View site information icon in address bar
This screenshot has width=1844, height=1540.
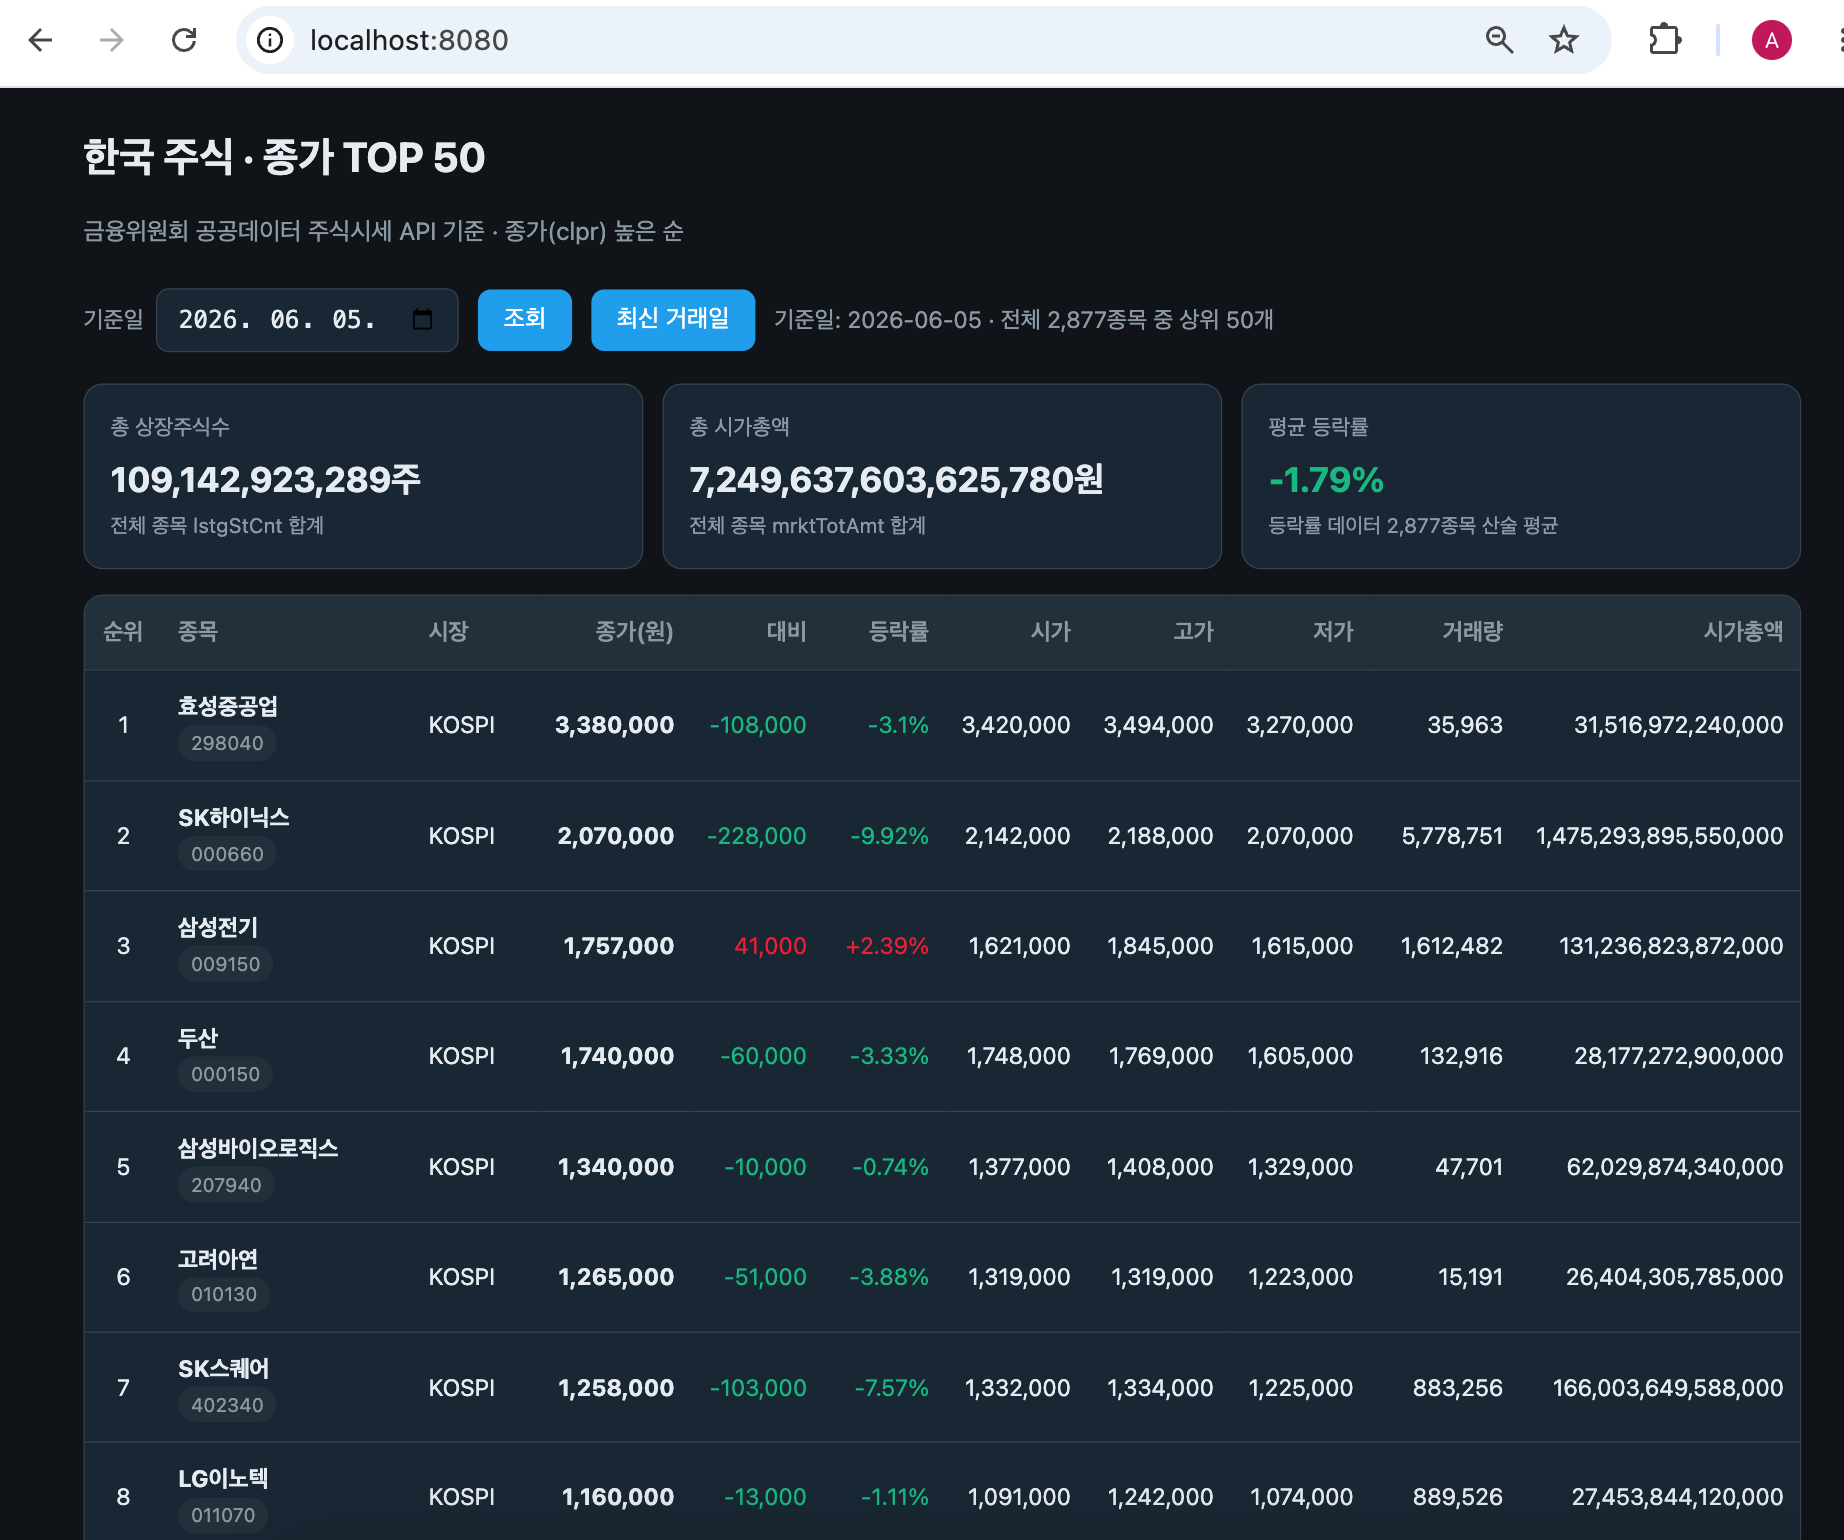(270, 40)
